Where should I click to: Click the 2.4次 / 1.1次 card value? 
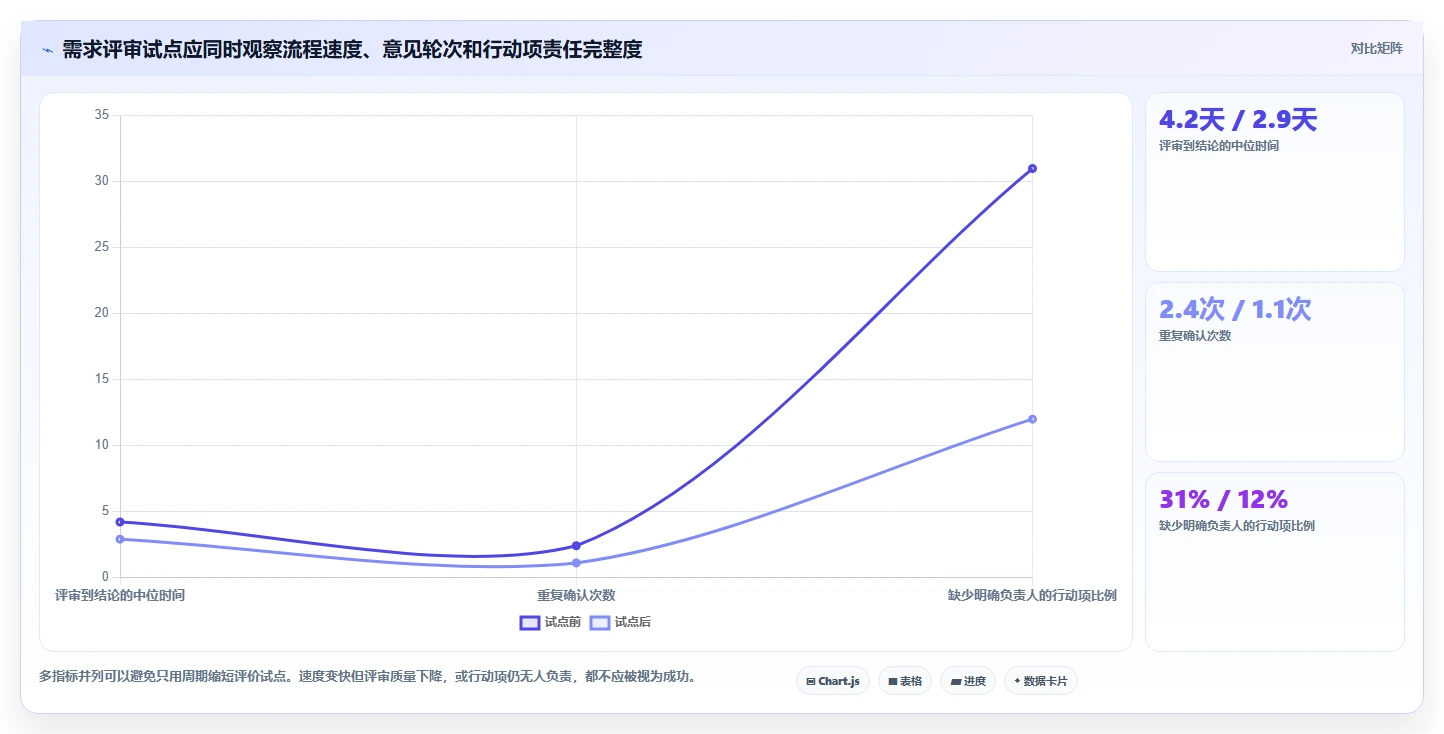coord(1235,310)
